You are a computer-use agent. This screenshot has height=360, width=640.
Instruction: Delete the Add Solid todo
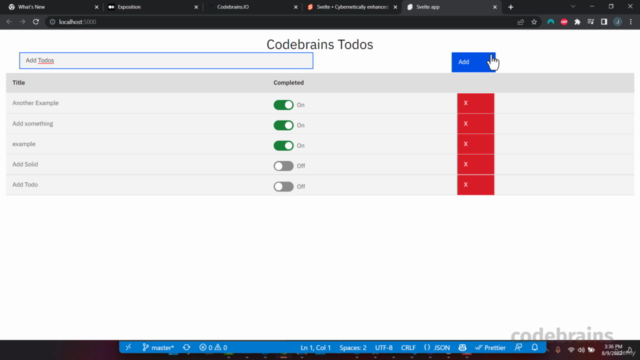[x=476, y=164]
